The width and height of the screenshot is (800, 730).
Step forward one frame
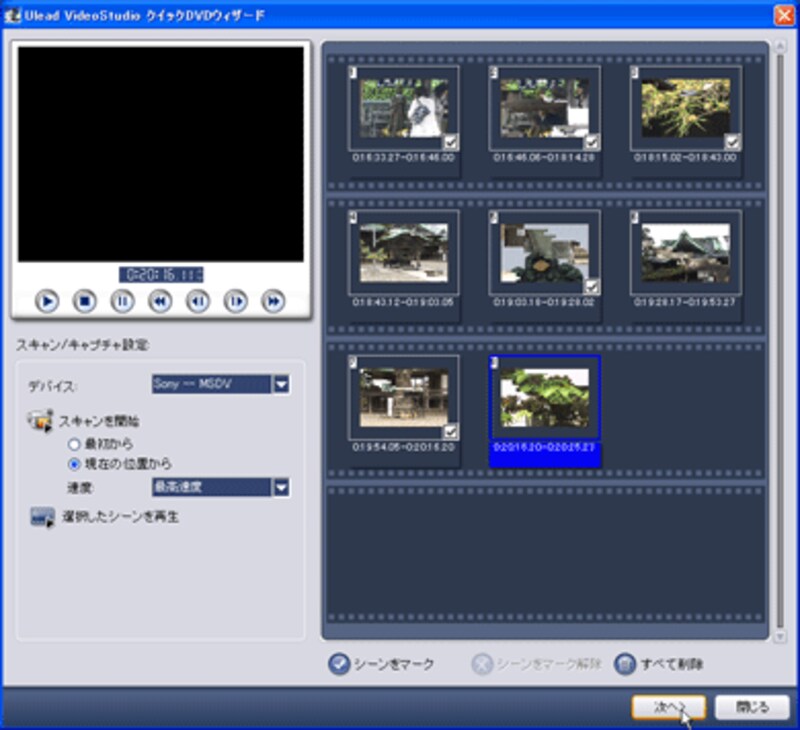236,300
